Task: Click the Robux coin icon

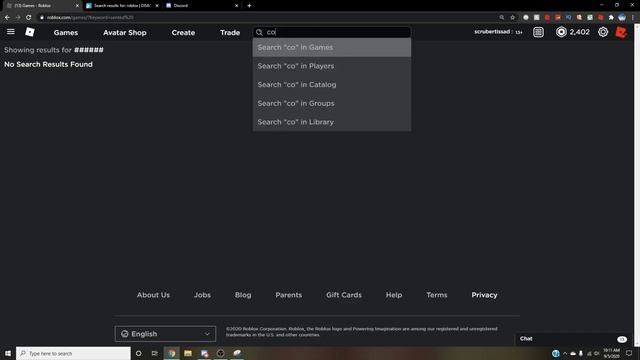Action: coord(561,32)
